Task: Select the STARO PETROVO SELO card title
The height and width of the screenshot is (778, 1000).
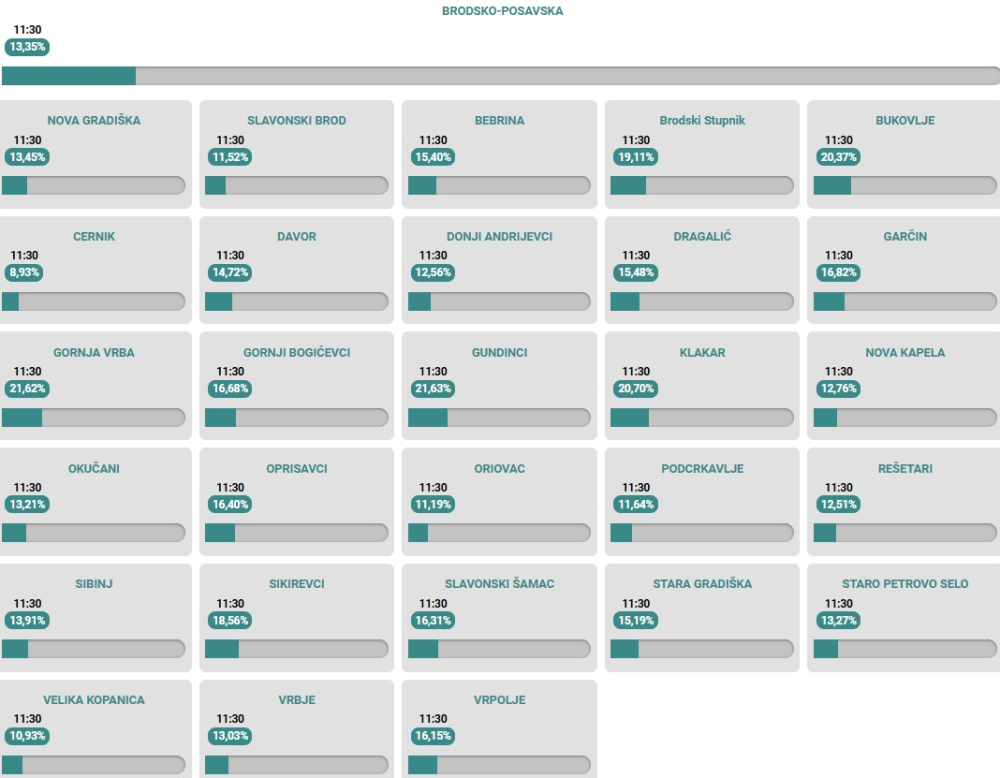Action: (905, 584)
